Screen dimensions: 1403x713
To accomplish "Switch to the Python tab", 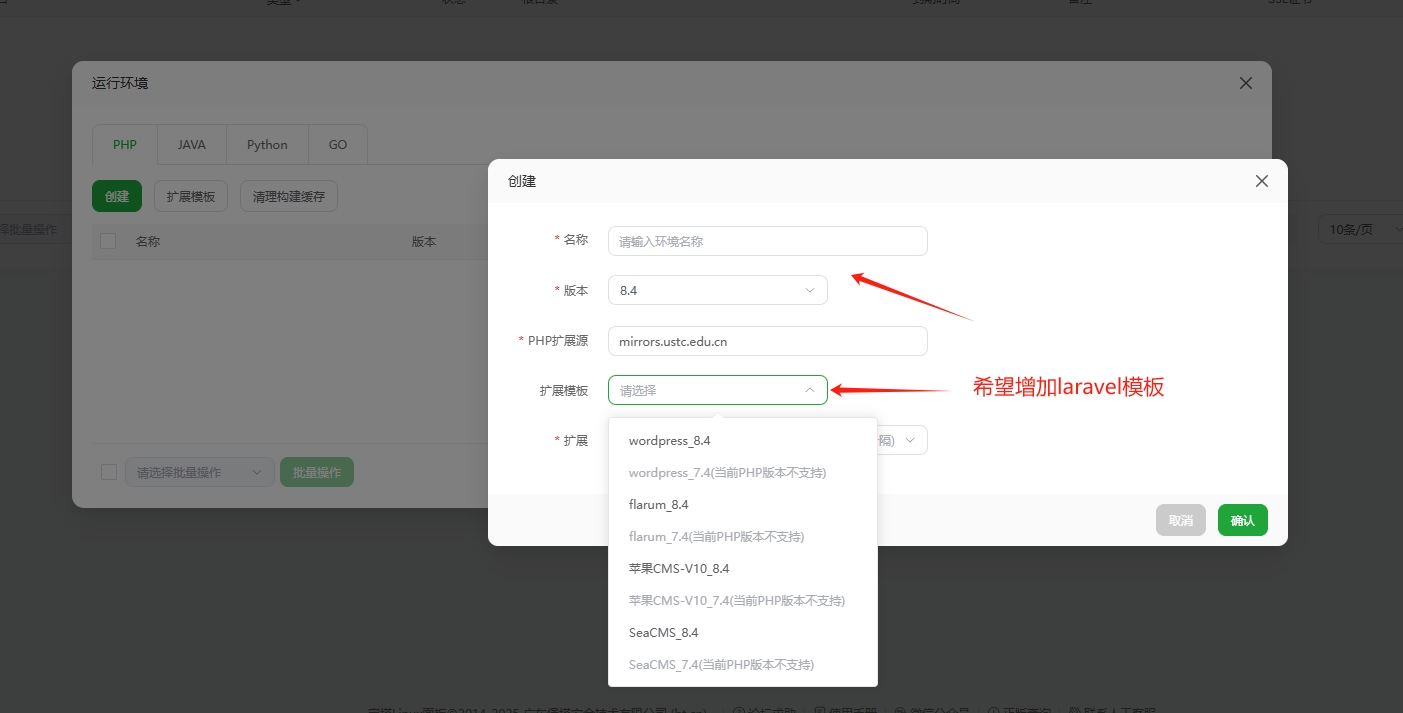I will [x=267, y=144].
